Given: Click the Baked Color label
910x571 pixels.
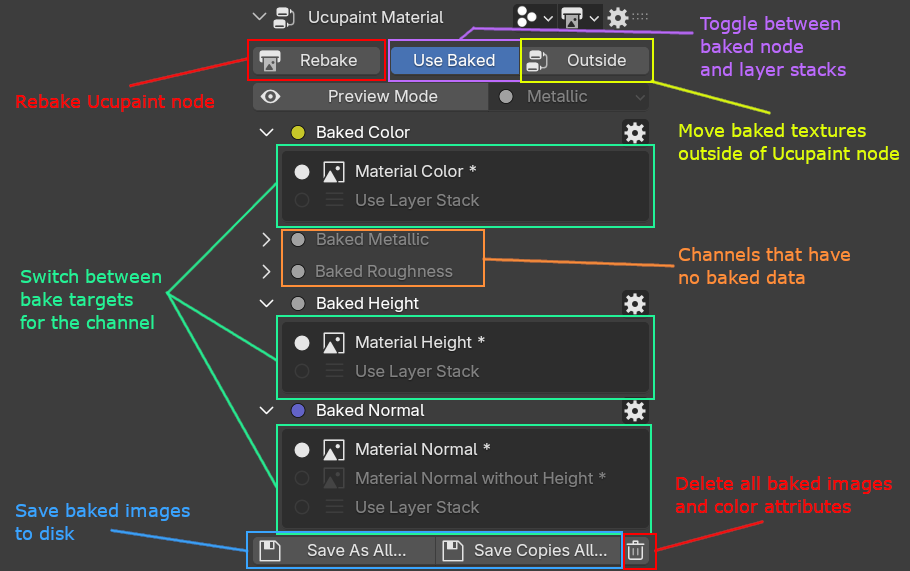Looking at the screenshot, I should click(363, 132).
